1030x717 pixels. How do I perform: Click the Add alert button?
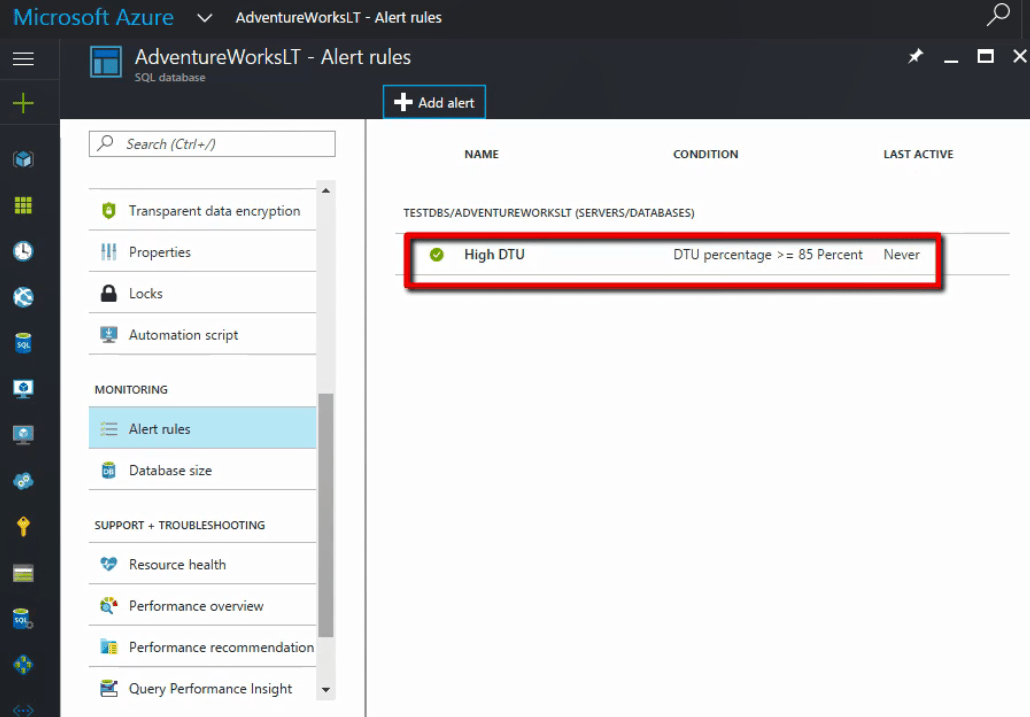click(x=434, y=102)
